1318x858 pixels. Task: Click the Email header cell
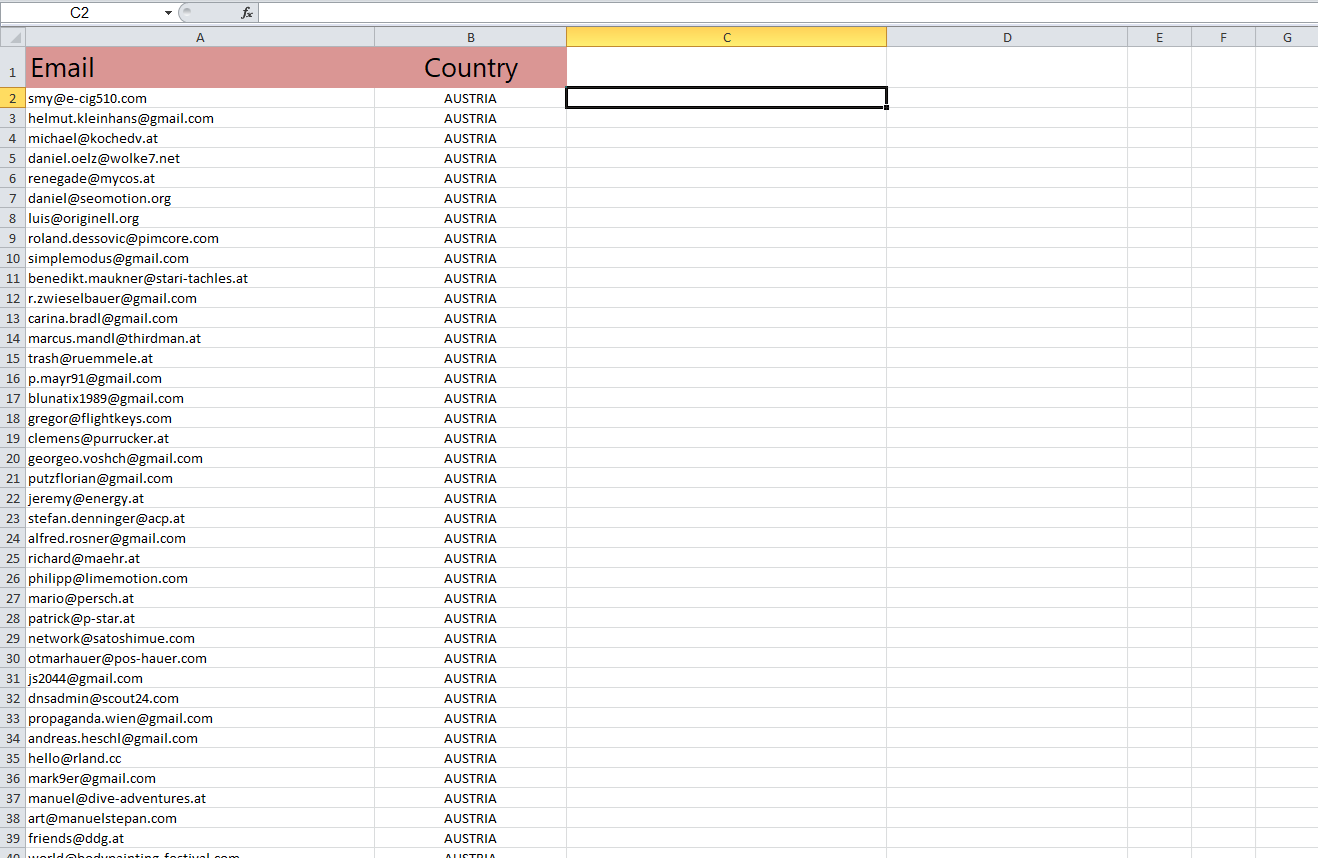click(200, 67)
